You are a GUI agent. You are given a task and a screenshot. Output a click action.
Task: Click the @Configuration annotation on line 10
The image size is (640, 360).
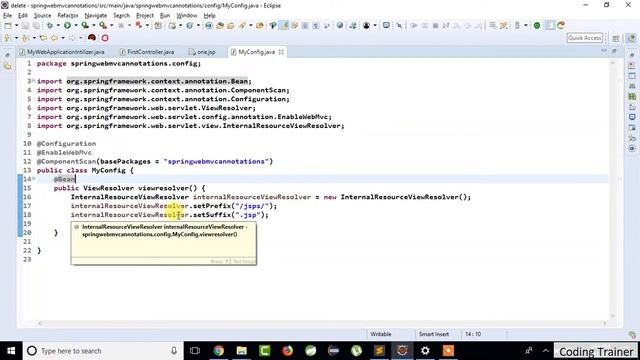point(67,144)
